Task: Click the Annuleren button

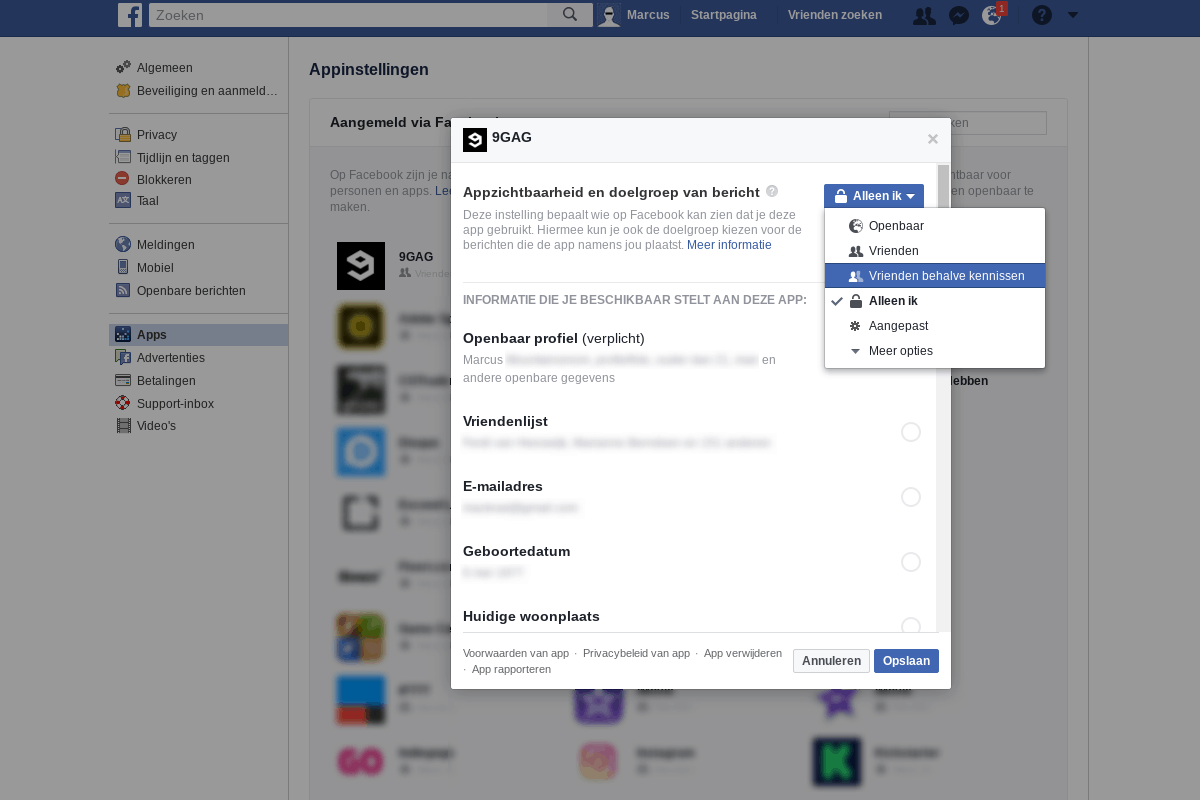Action: [x=831, y=661]
